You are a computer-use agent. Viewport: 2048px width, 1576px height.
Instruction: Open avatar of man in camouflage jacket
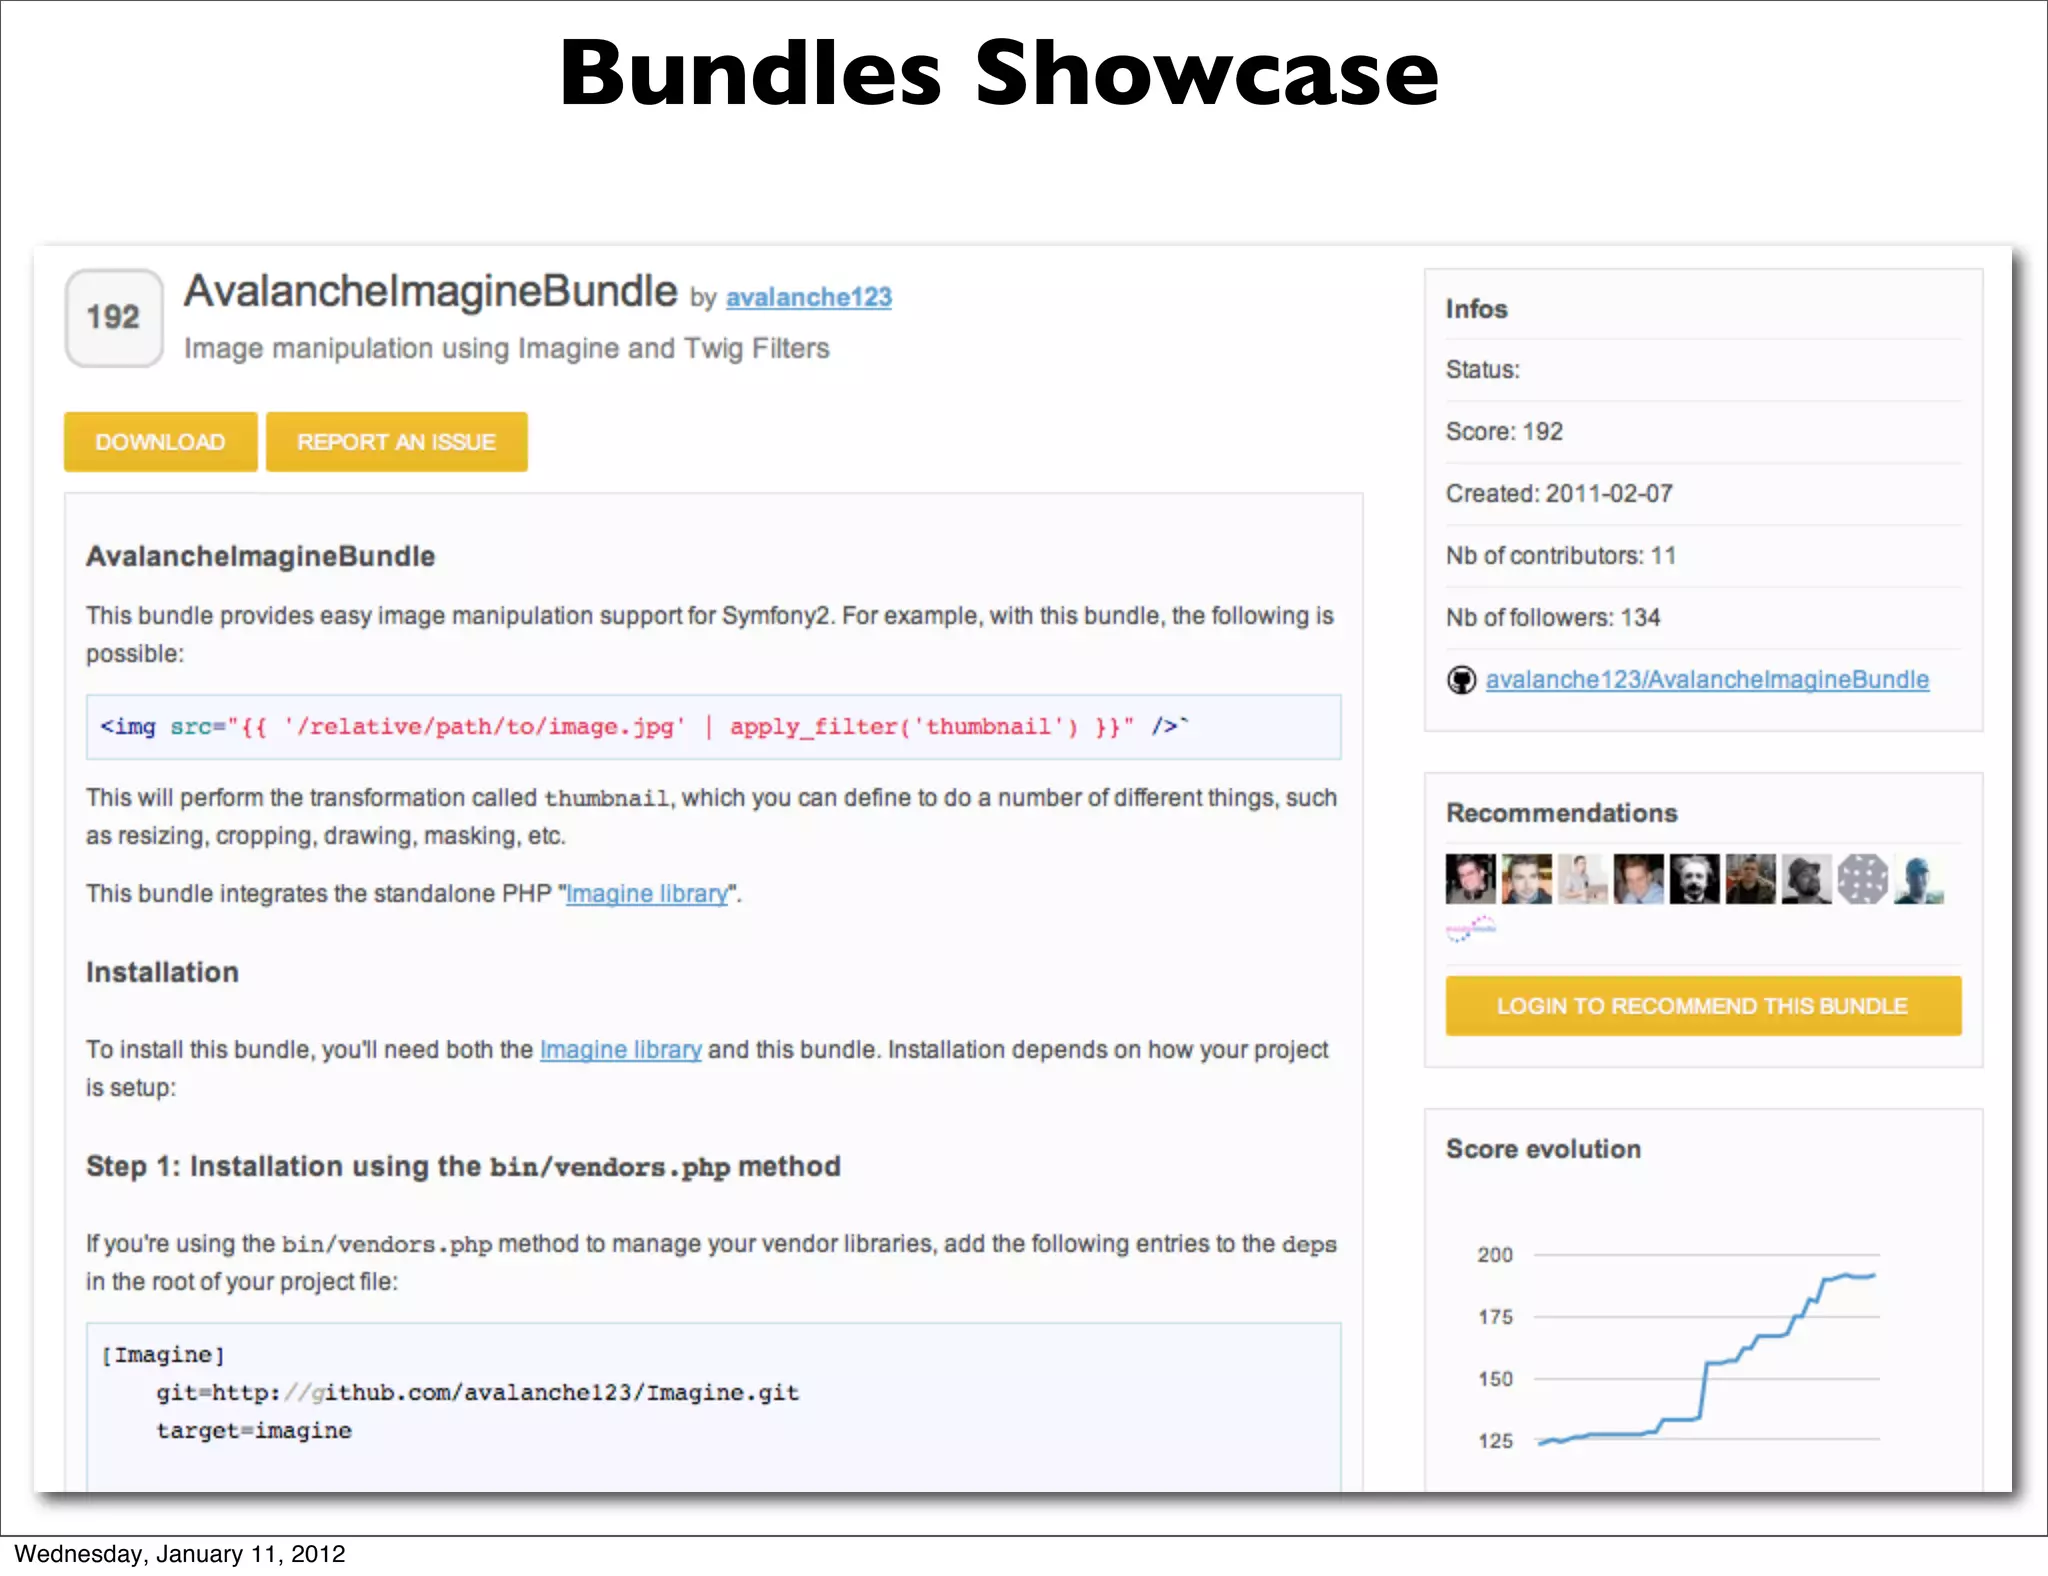(x=1750, y=879)
